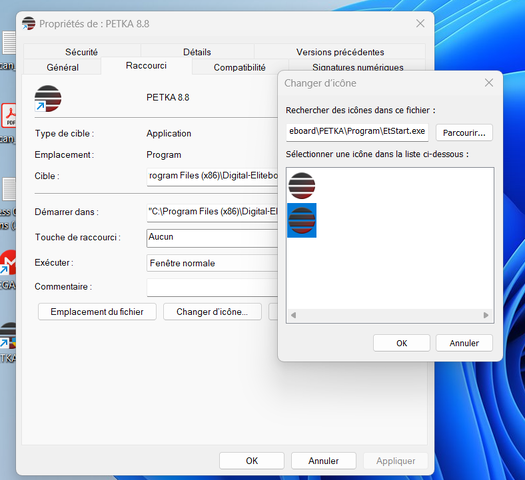
Task: Open the PDF file icon on desktop
Action: tap(9, 115)
